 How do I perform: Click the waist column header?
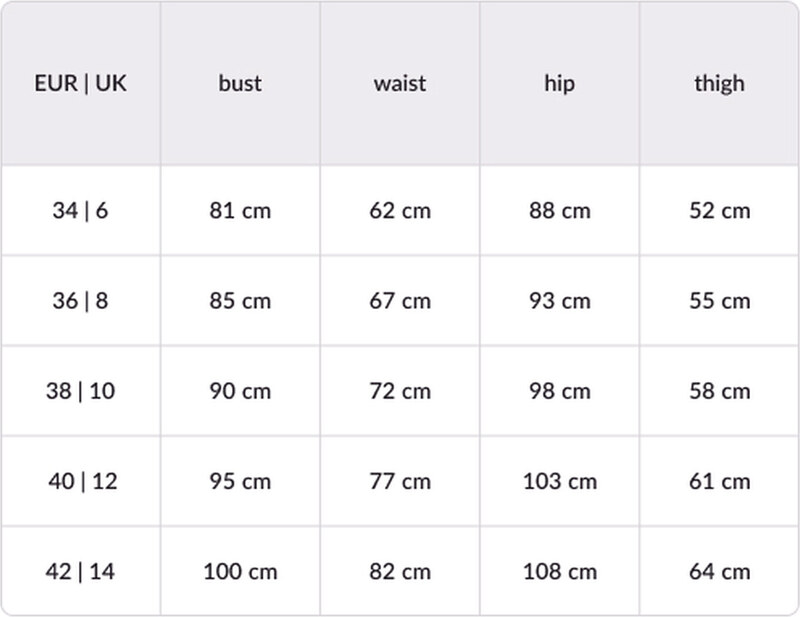tap(400, 83)
